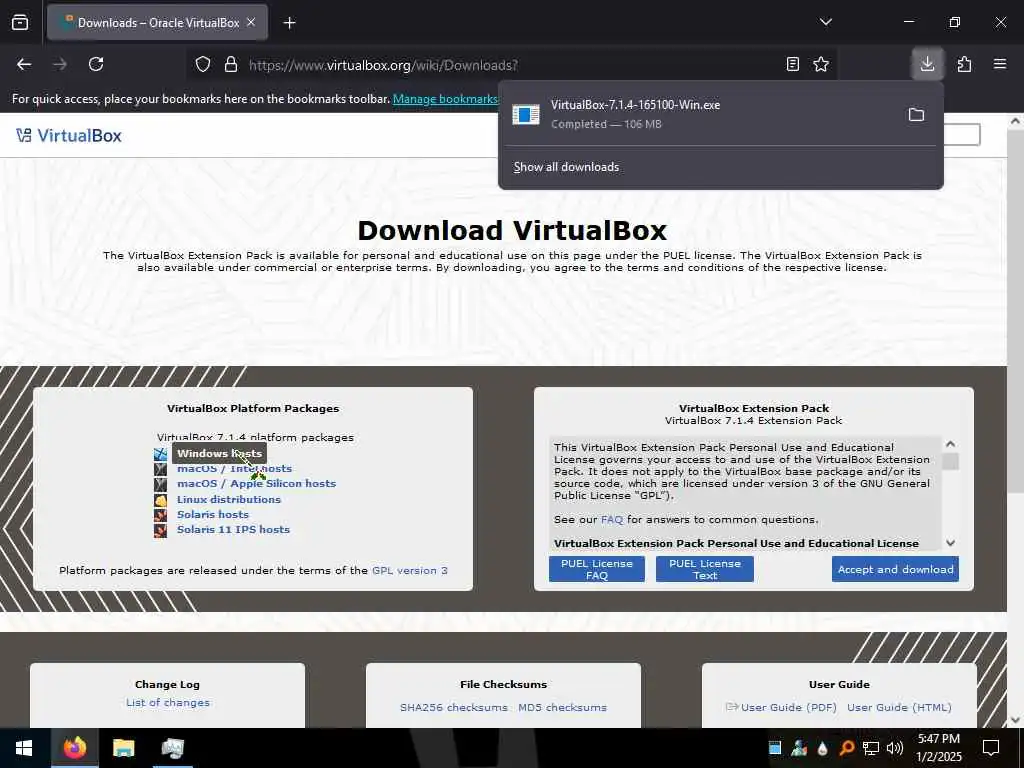Open the Firefox application menu

[1000, 64]
